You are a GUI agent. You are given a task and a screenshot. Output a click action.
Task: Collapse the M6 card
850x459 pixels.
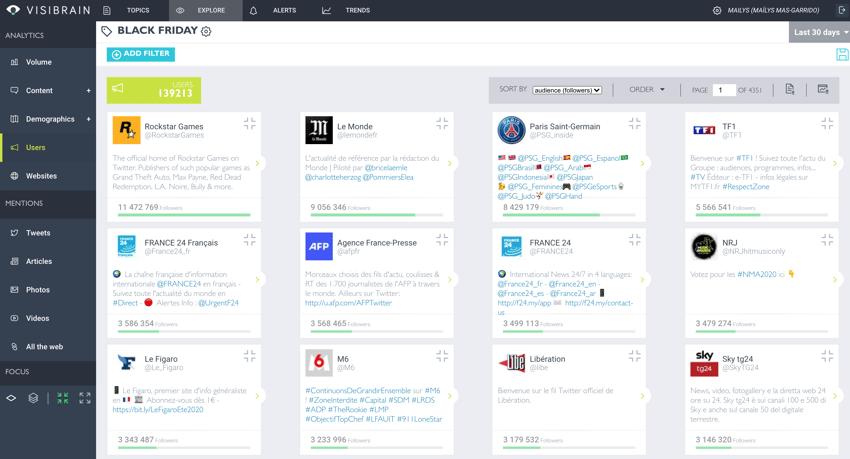442,356
